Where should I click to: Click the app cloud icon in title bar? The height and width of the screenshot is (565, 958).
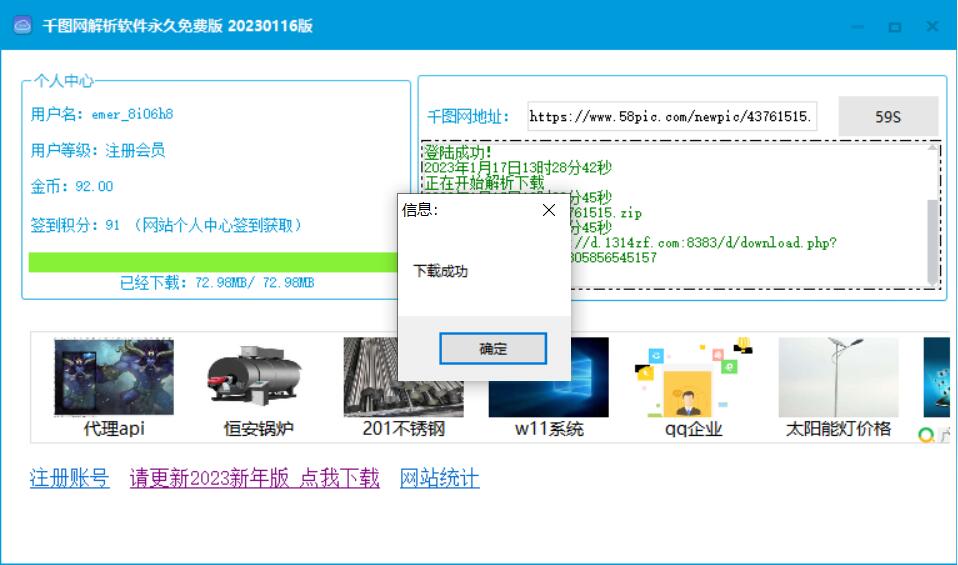pyautogui.click(x=23, y=26)
